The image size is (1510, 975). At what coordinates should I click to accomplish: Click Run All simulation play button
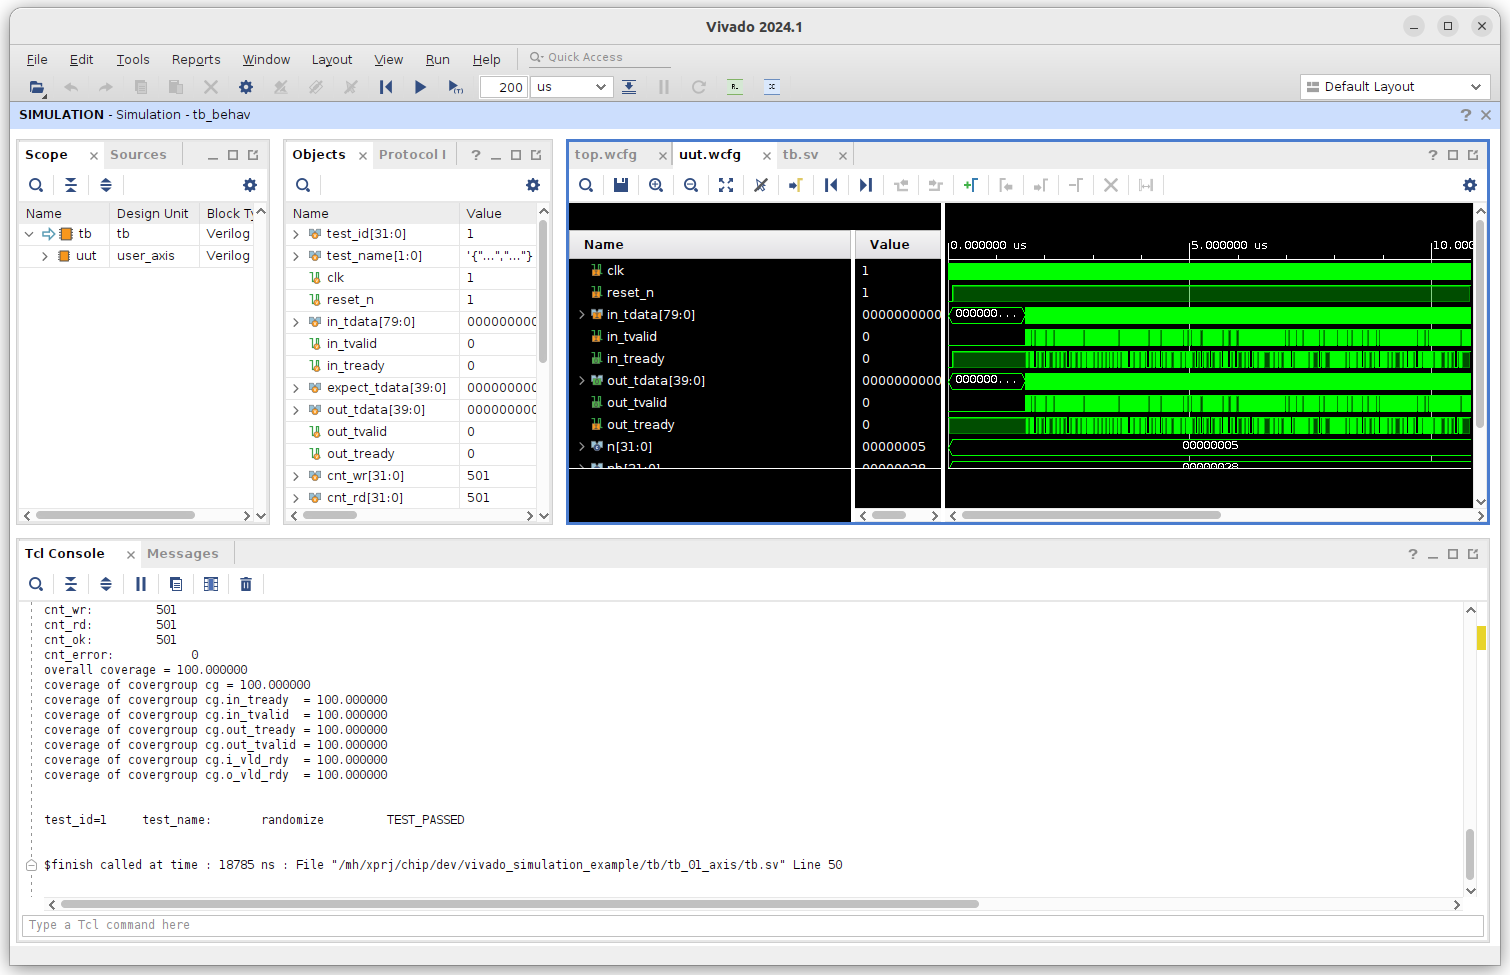[x=420, y=87]
